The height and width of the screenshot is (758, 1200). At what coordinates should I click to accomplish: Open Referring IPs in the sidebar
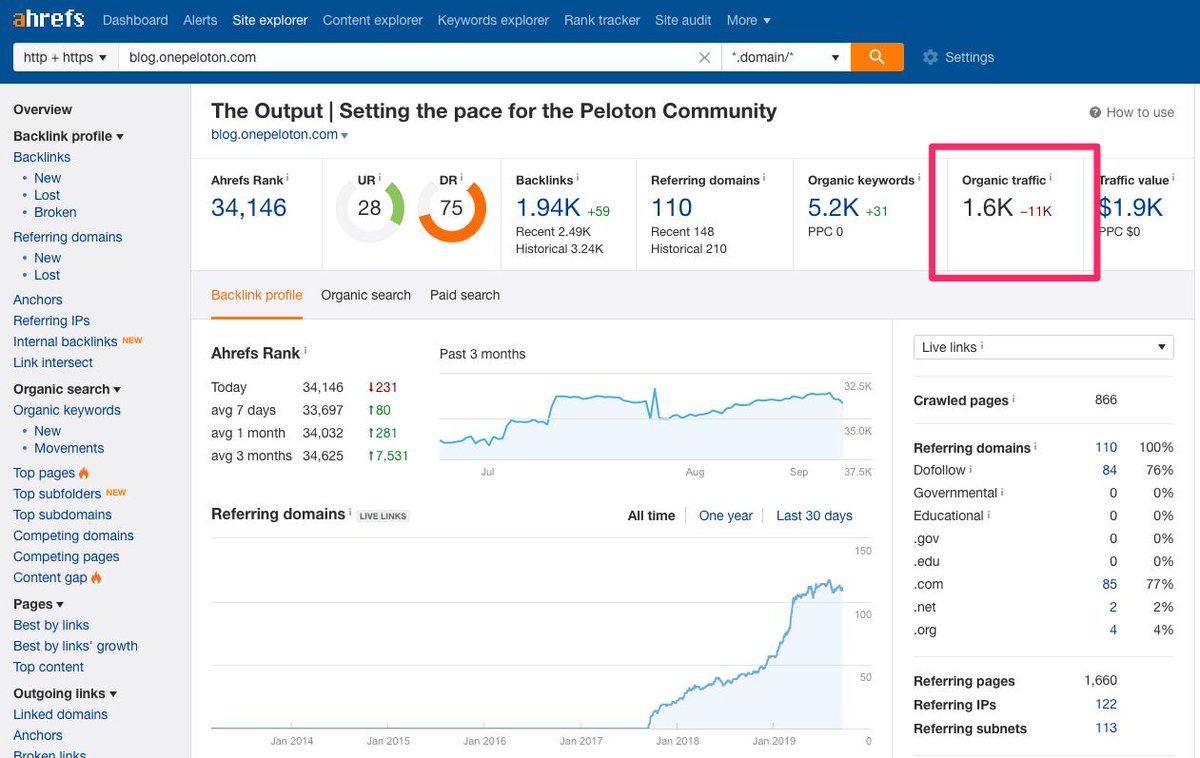point(51,321)
